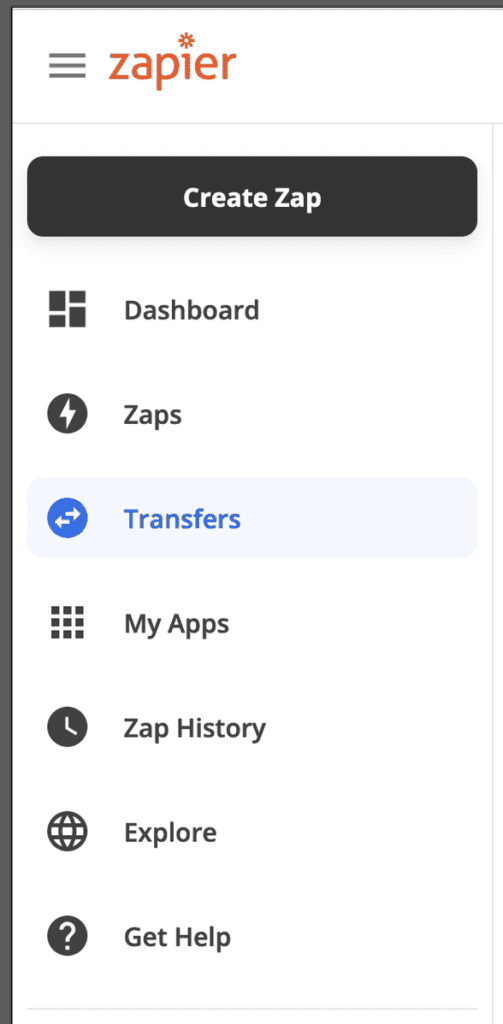The width and height of the screenshot is (503, 1024).
Task: Select the Transfers label text
Action: coord(182,519)
